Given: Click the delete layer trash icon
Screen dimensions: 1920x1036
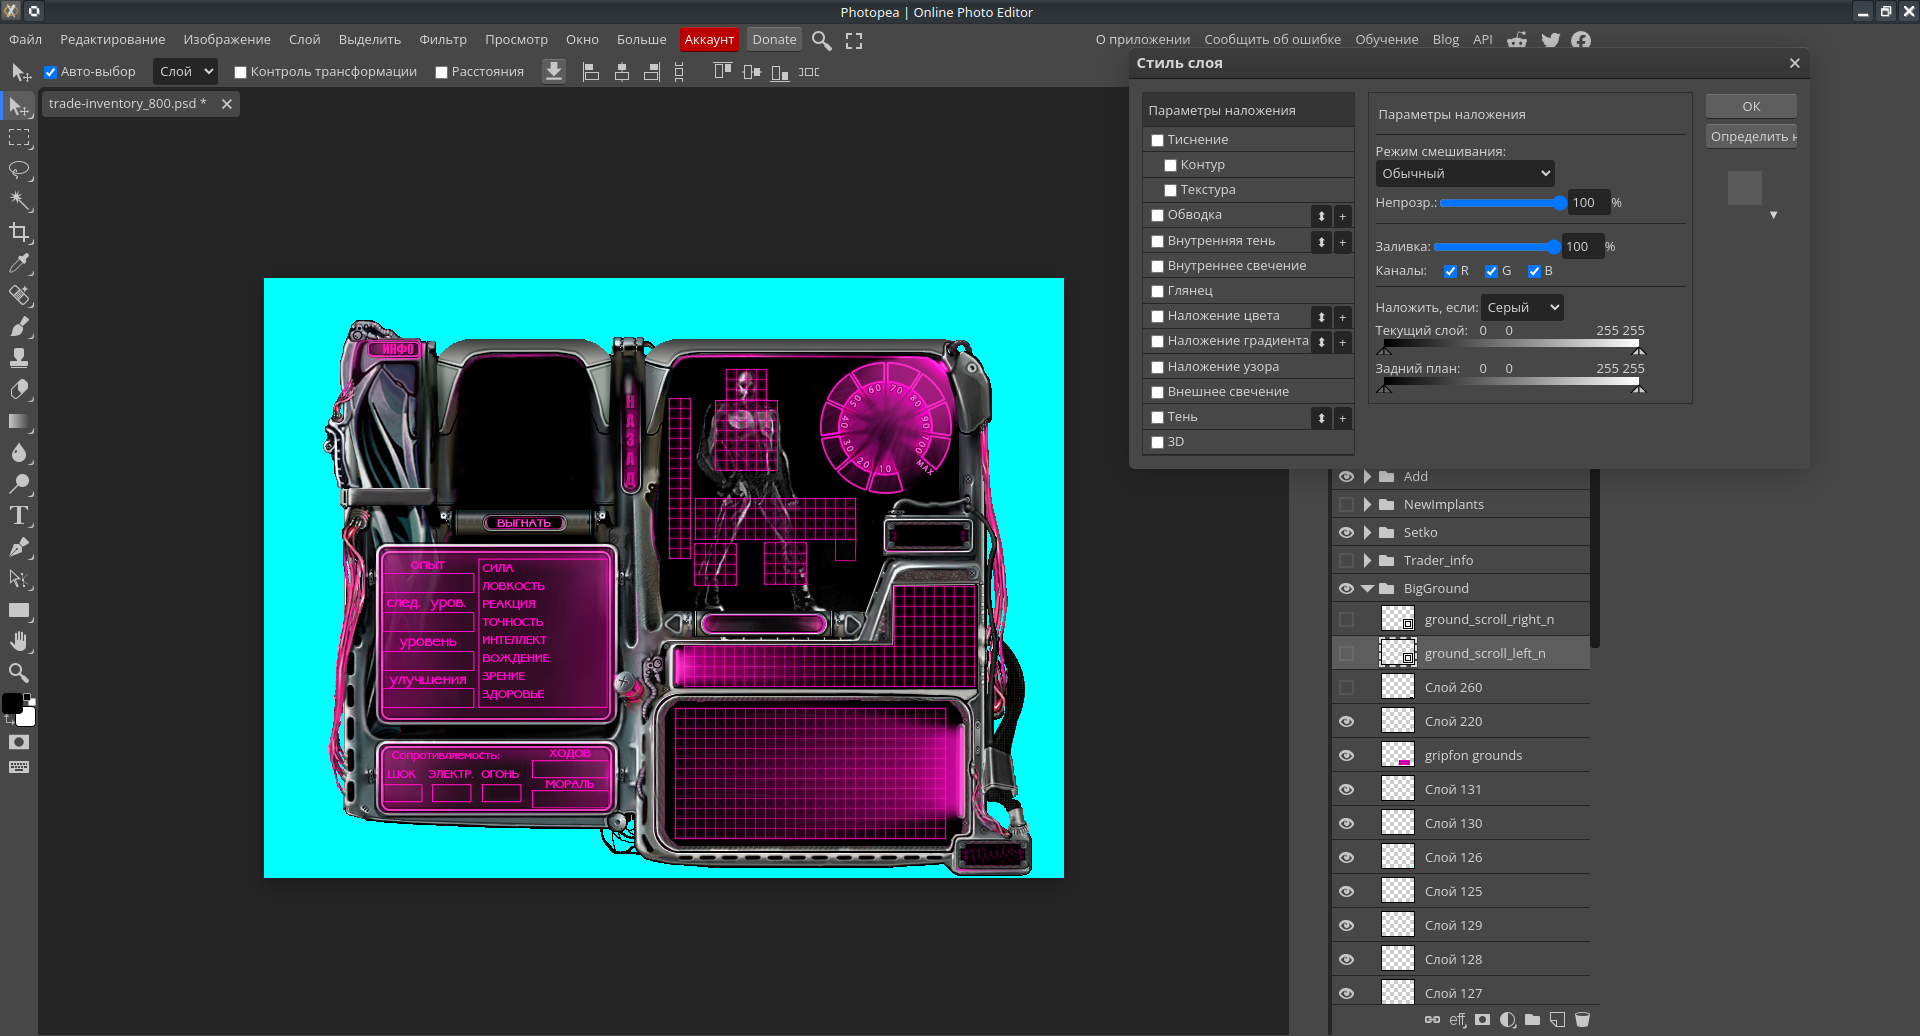Looking at the screenshot, I should (1582, 1020).
